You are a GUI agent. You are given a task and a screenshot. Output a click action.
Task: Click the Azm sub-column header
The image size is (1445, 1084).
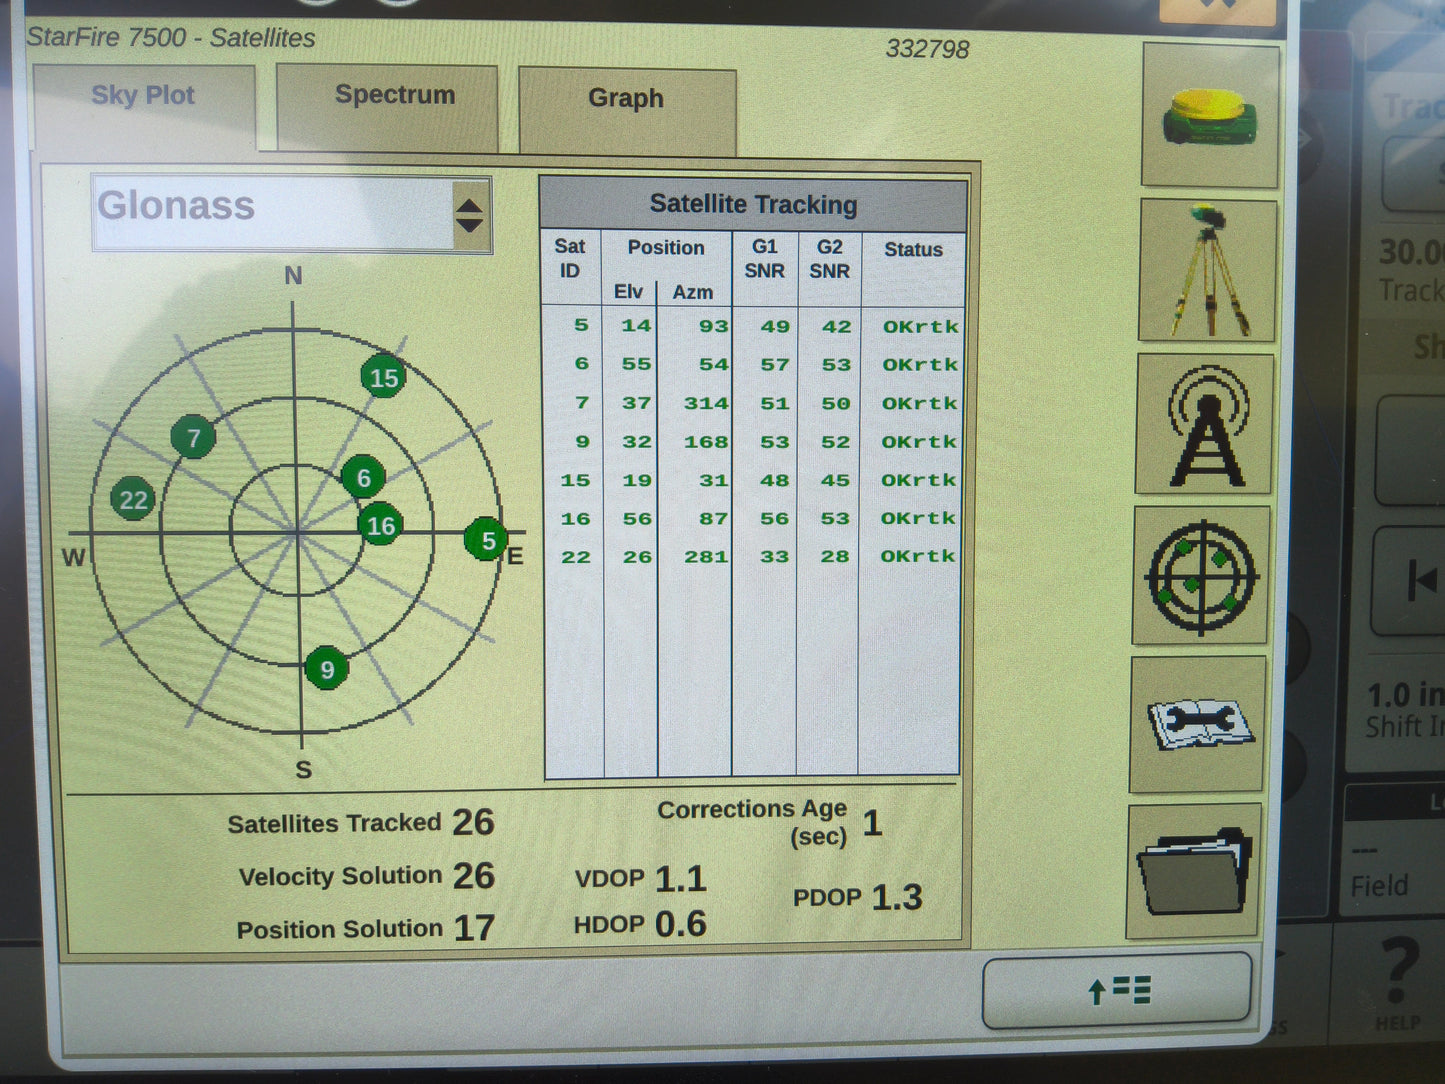coord(693,292)
